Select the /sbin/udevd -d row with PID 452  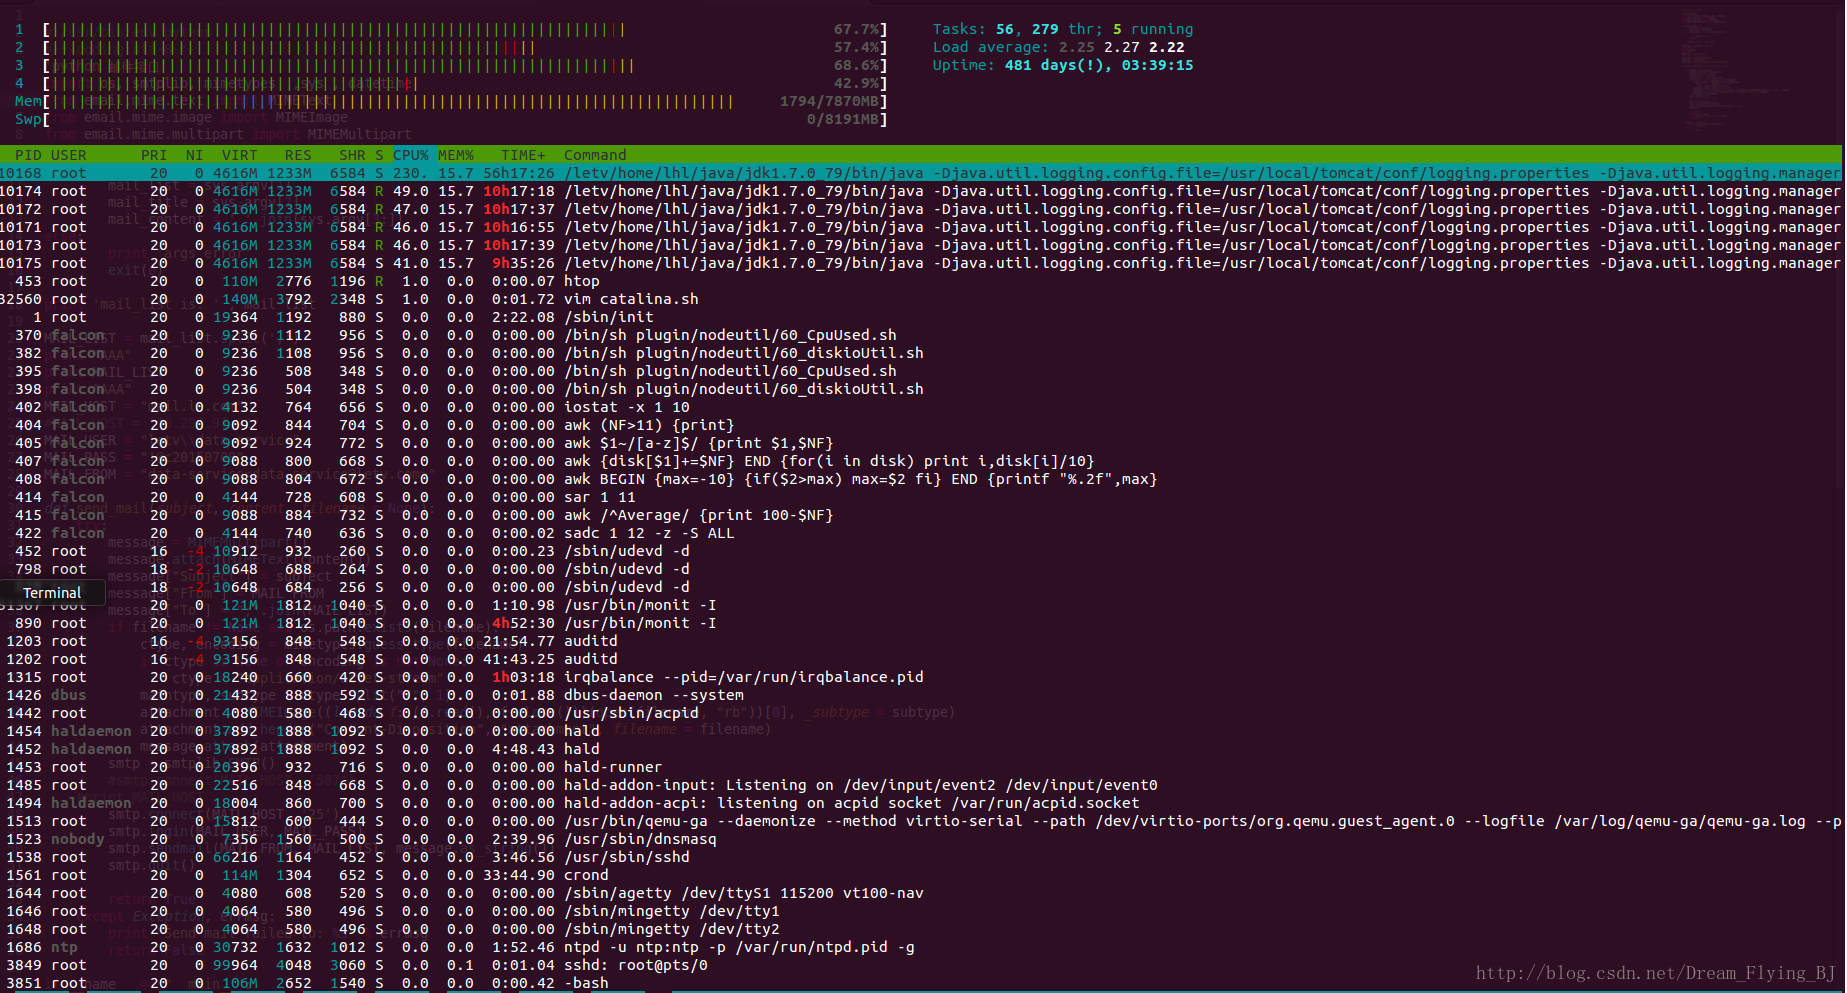point(921,551)
